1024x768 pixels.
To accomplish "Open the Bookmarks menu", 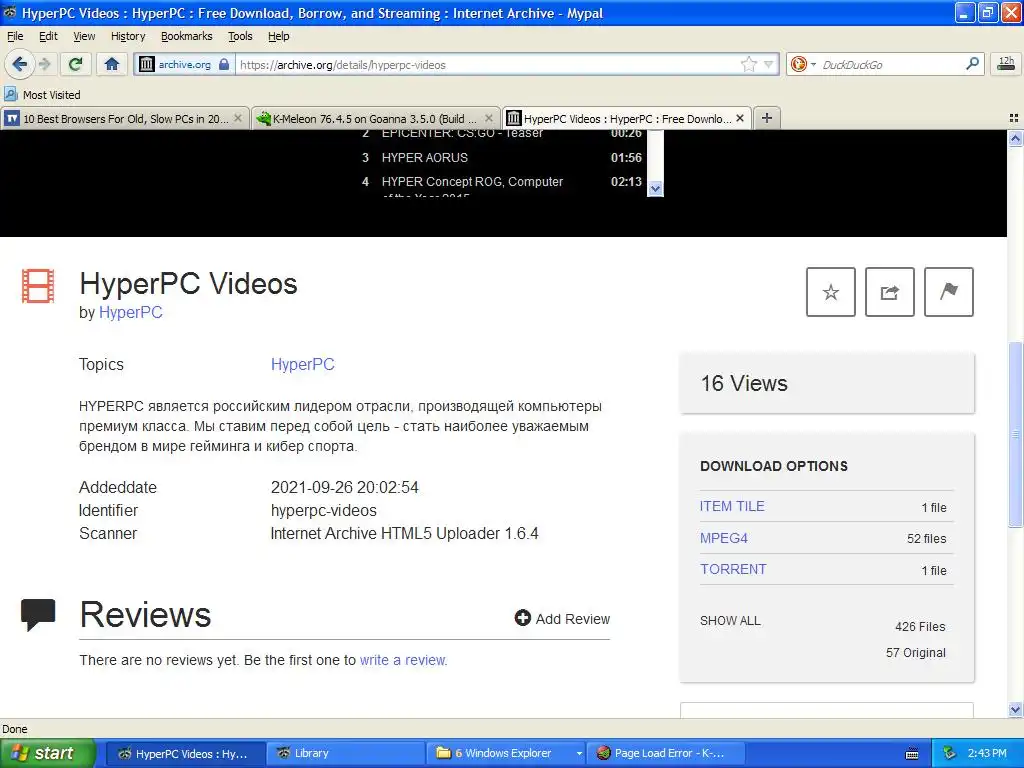I will (186, 36).
